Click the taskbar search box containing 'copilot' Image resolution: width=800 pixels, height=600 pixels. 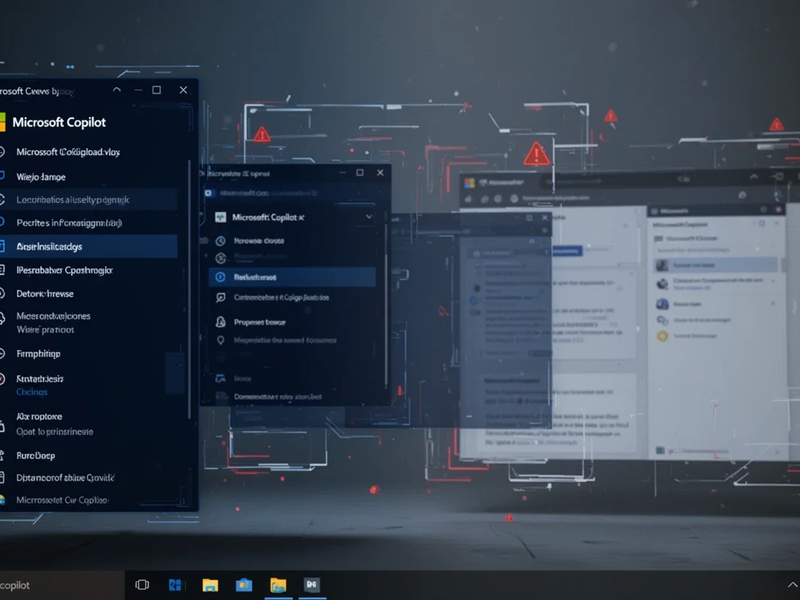[x=61, y=585]
